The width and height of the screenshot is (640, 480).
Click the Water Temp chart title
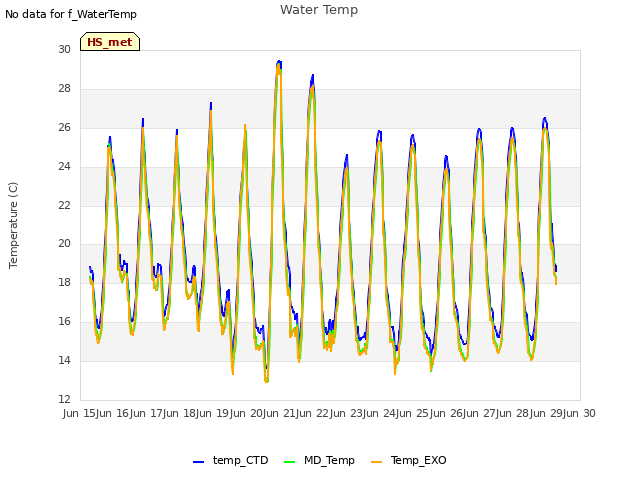(319, 9)
